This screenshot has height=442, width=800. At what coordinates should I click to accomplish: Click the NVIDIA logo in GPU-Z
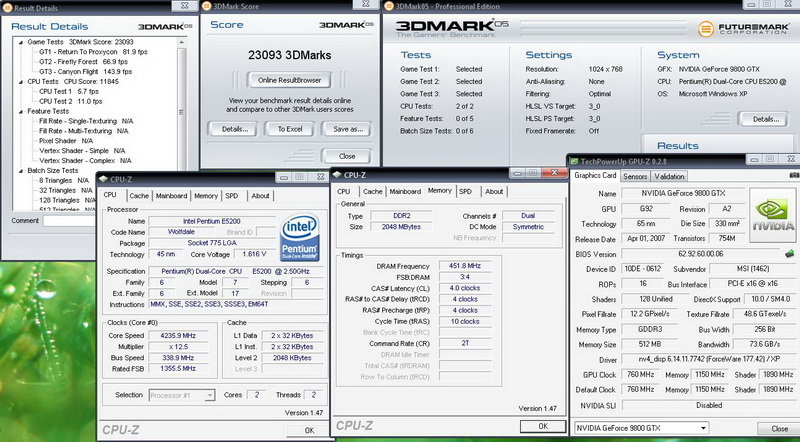772,215
